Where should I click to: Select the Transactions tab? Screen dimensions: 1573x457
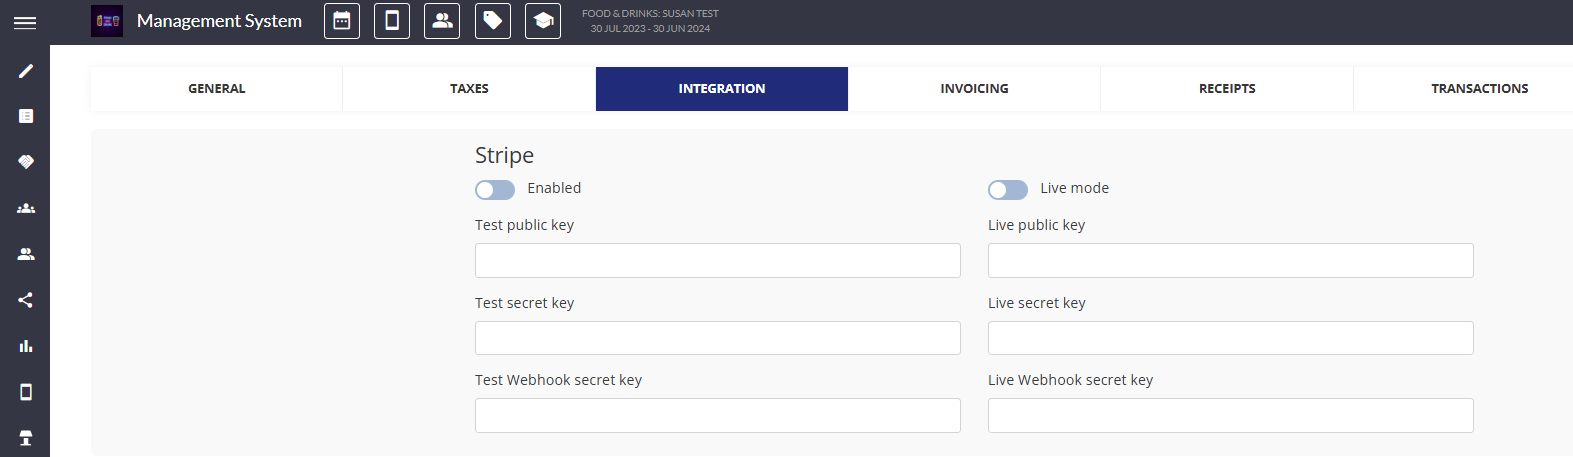[x=1479, y=89]
